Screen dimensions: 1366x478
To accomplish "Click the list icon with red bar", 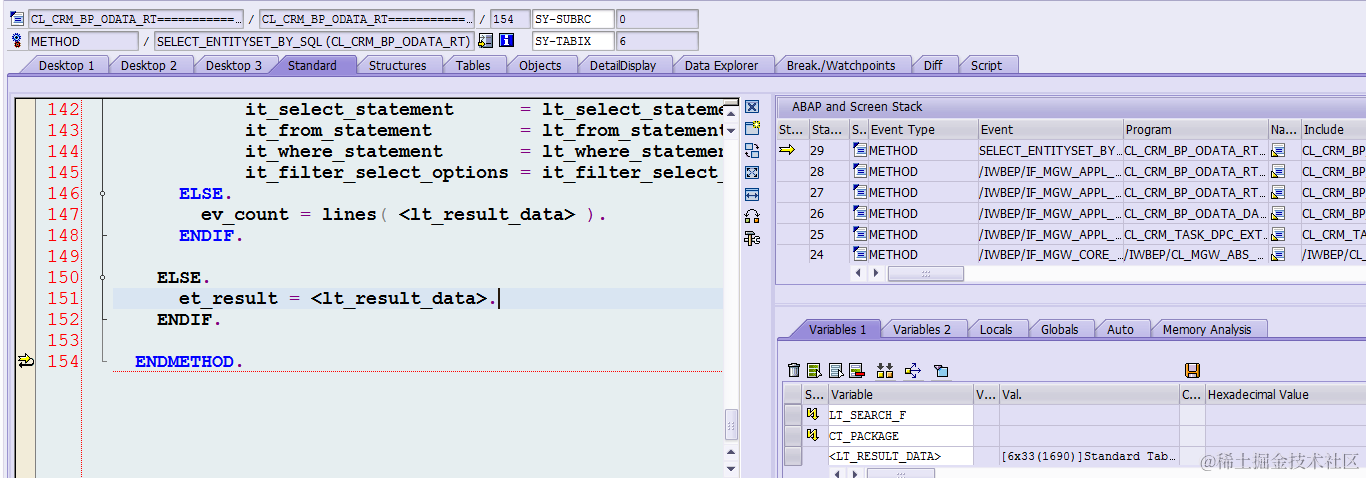I will pos(856,371).
